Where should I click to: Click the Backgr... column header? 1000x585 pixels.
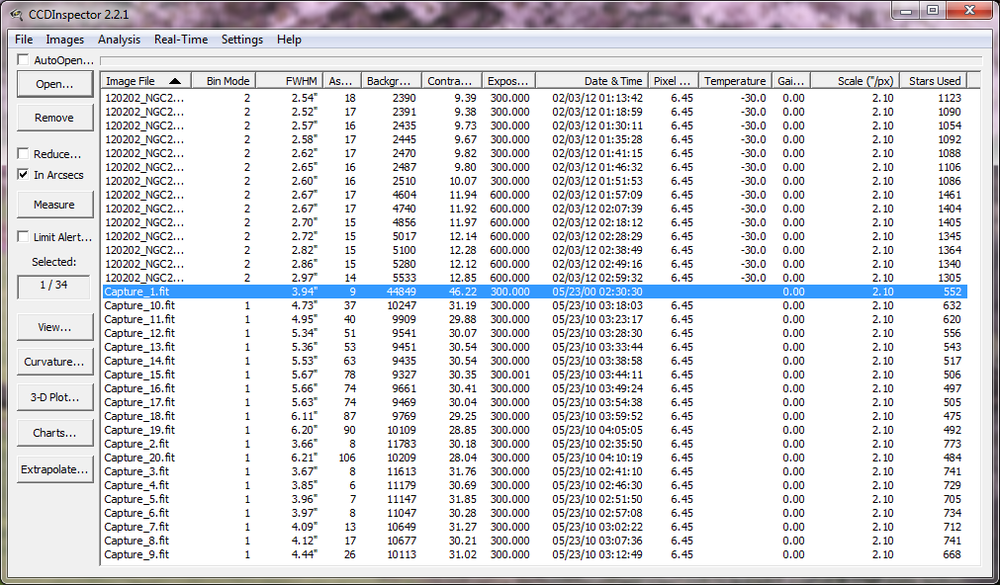(x=392, y=81)
